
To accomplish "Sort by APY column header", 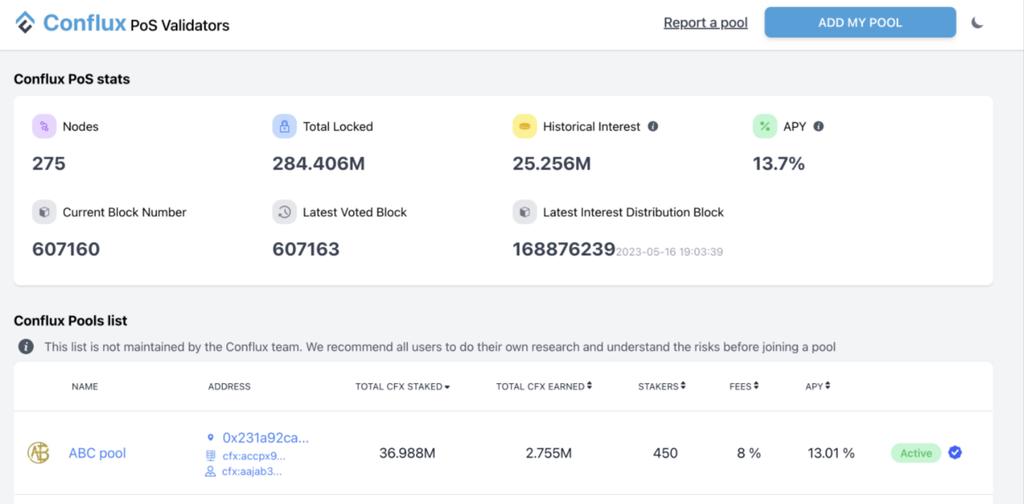I will [x=818, y=386].
